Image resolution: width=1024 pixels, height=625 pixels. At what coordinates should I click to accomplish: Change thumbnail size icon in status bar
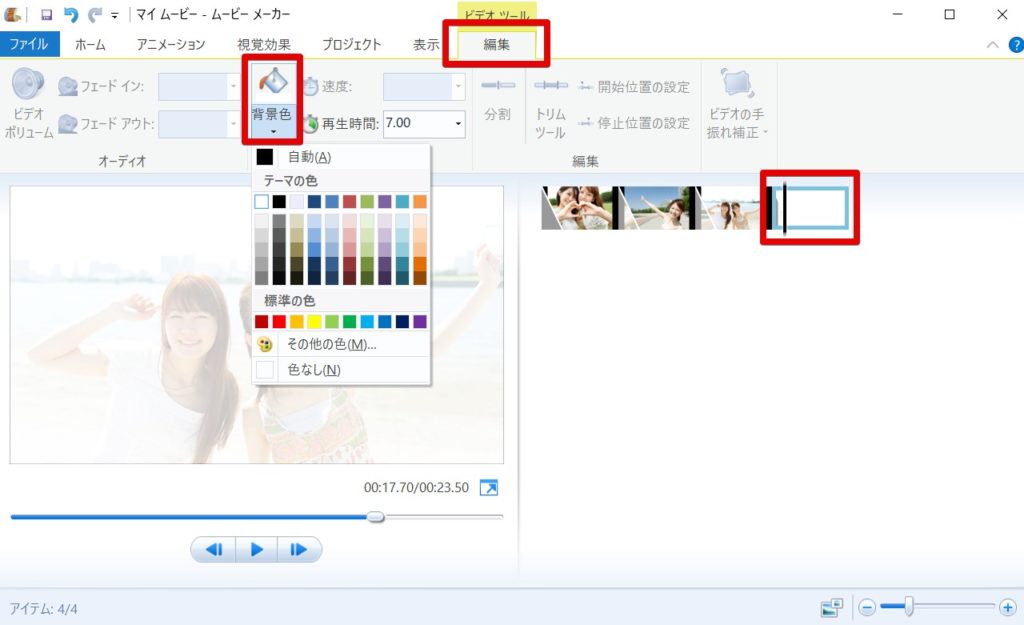(831, 608)
